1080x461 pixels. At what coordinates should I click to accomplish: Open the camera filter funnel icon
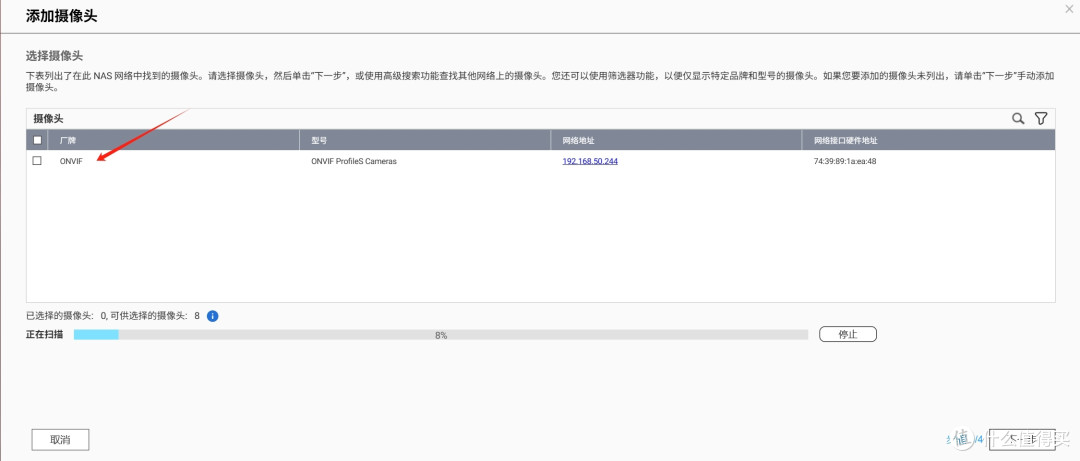[x=1041, y=119]
